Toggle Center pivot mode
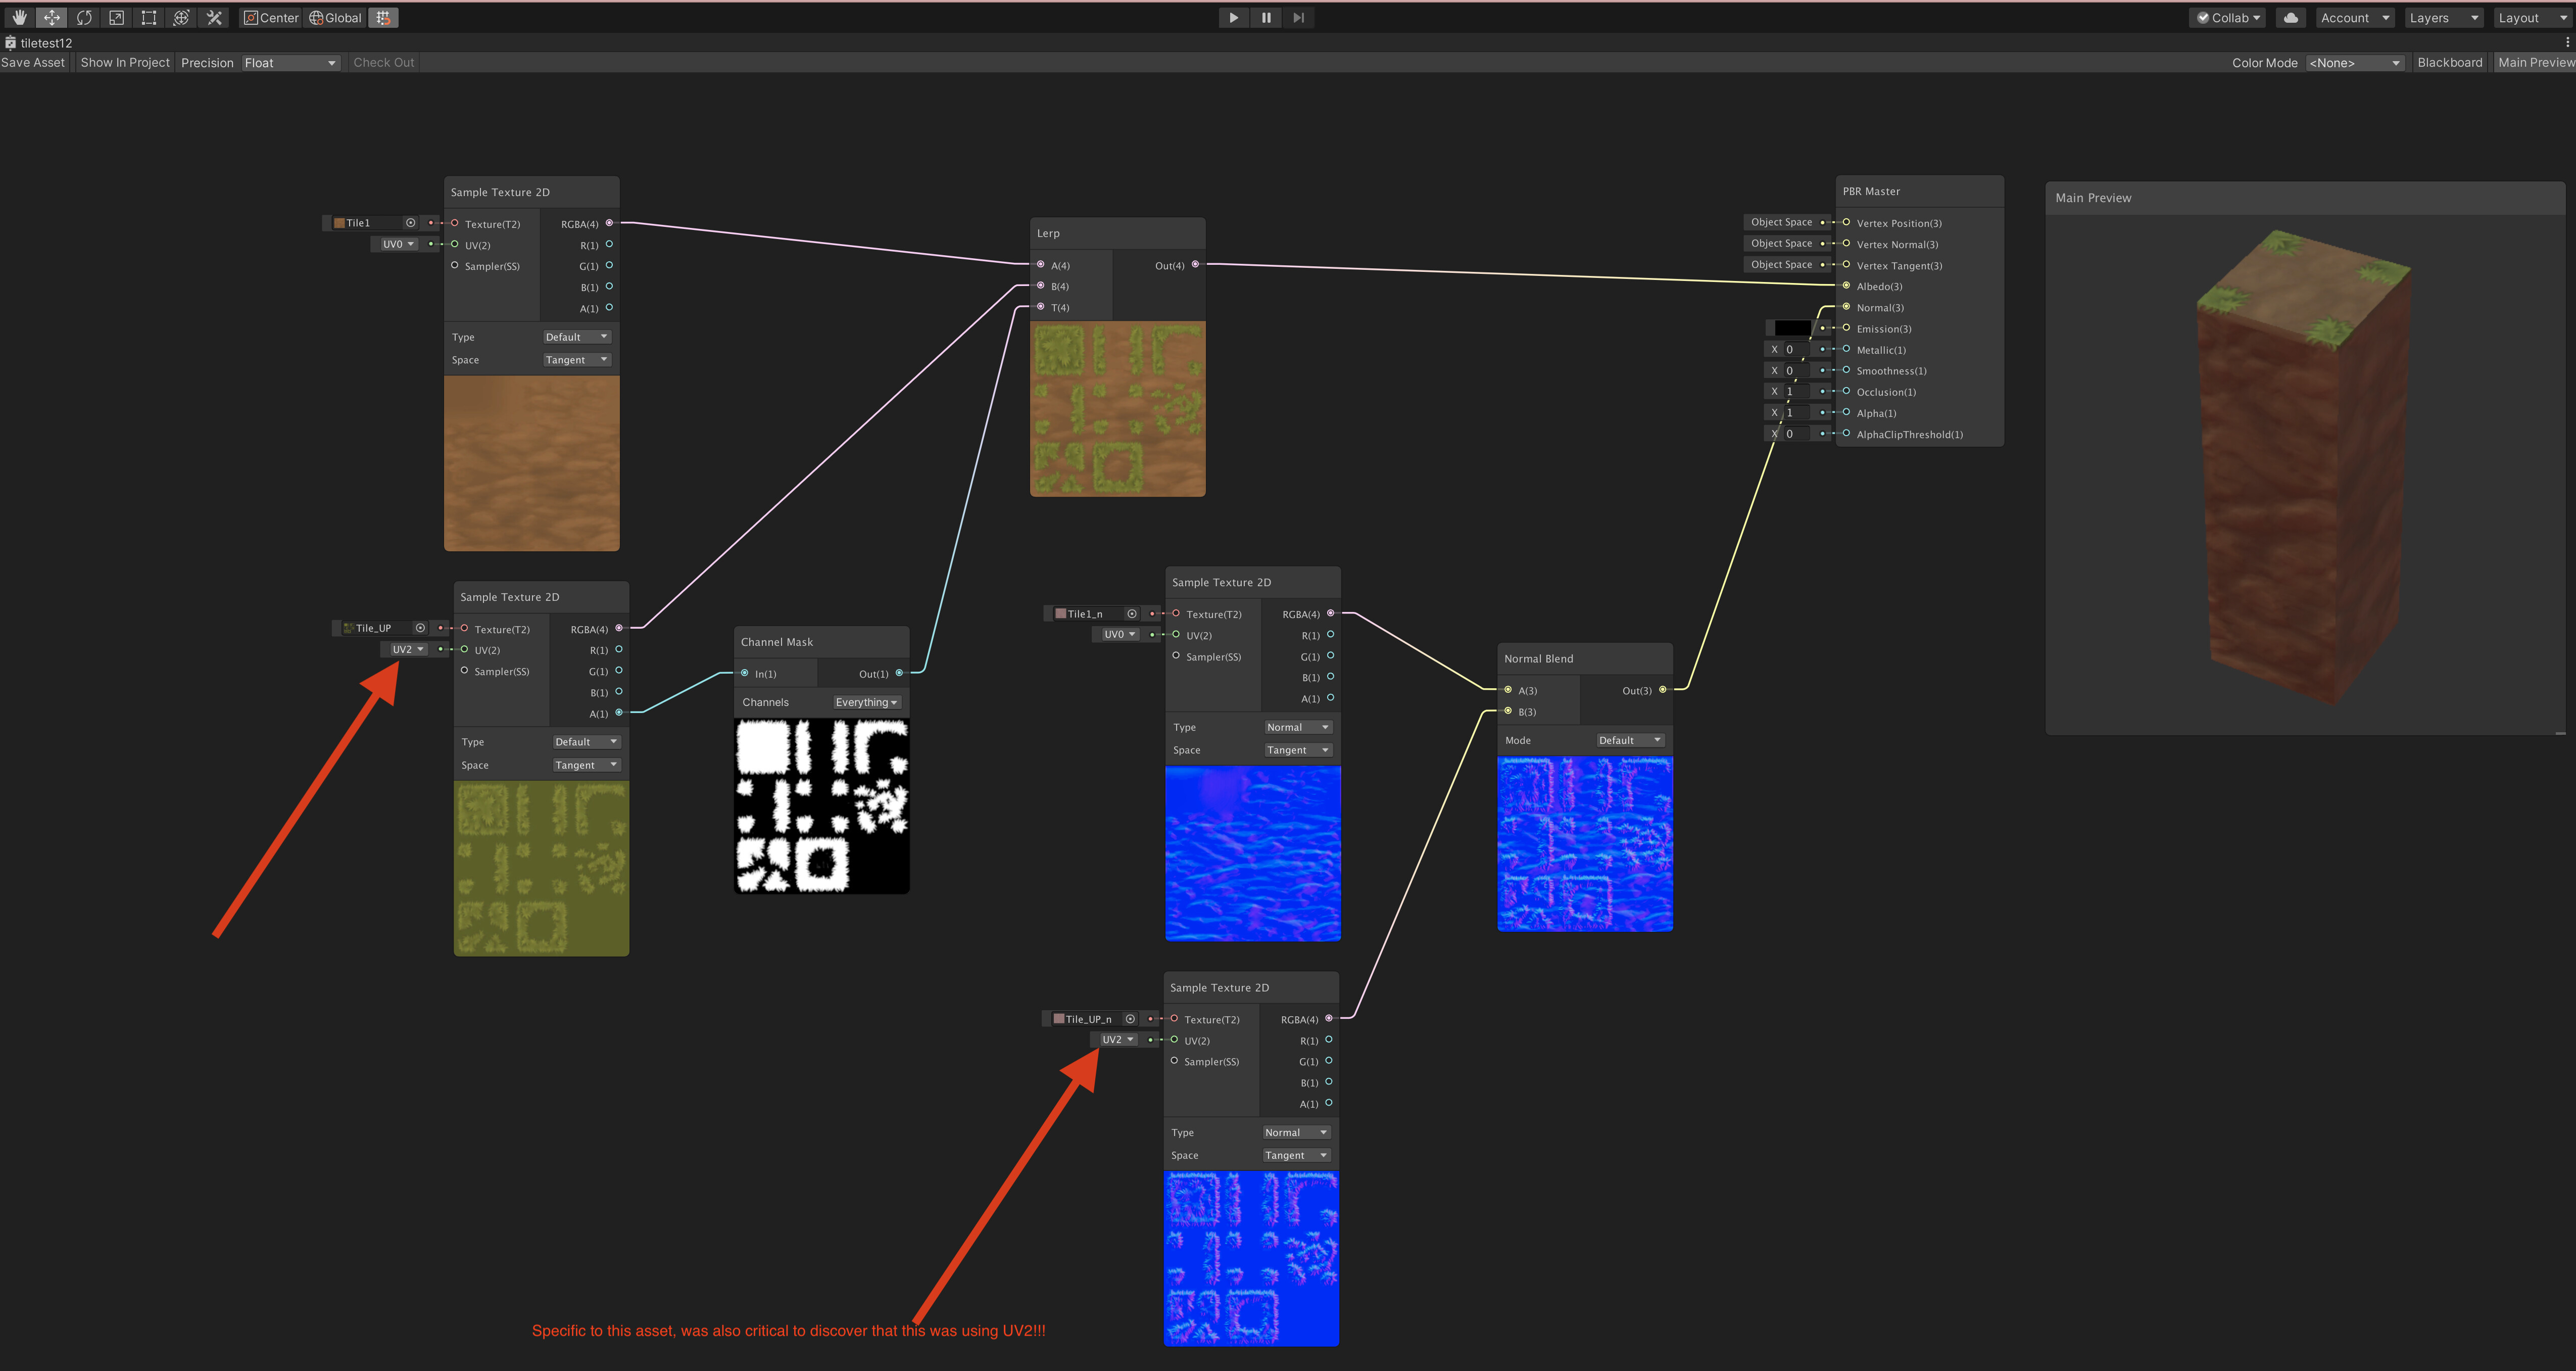The height and width of the screenshot is (1371, 2576). tap(270, 17)
